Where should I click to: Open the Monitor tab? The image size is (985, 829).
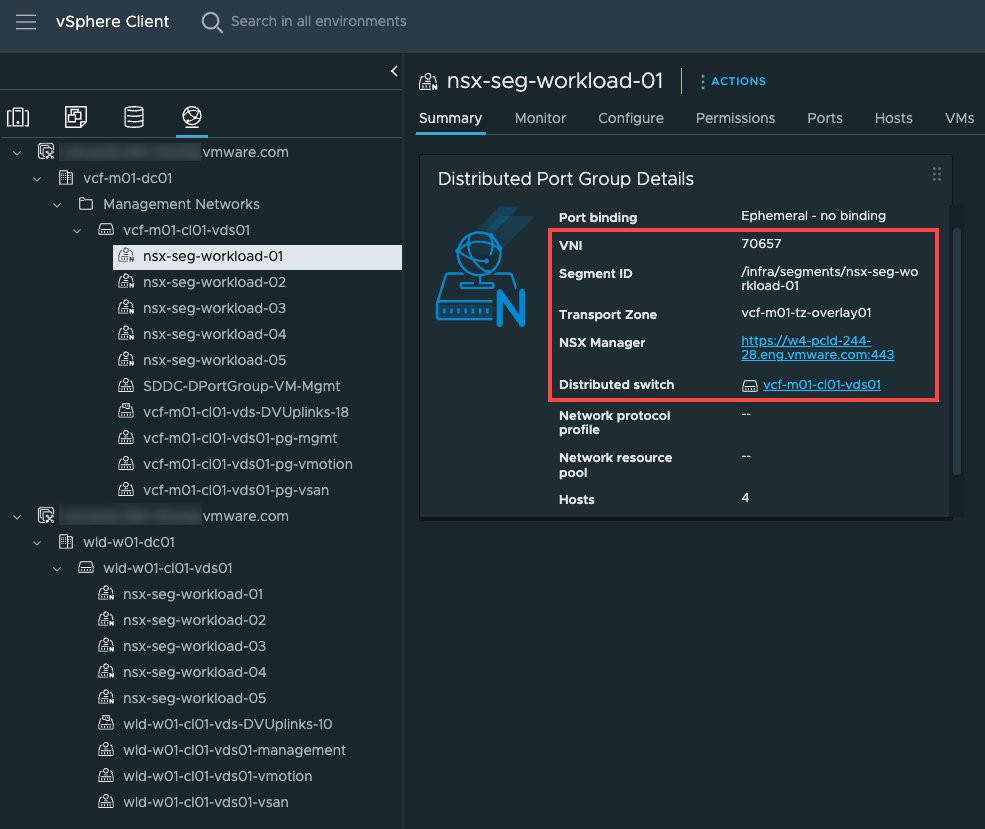(540, 118)
